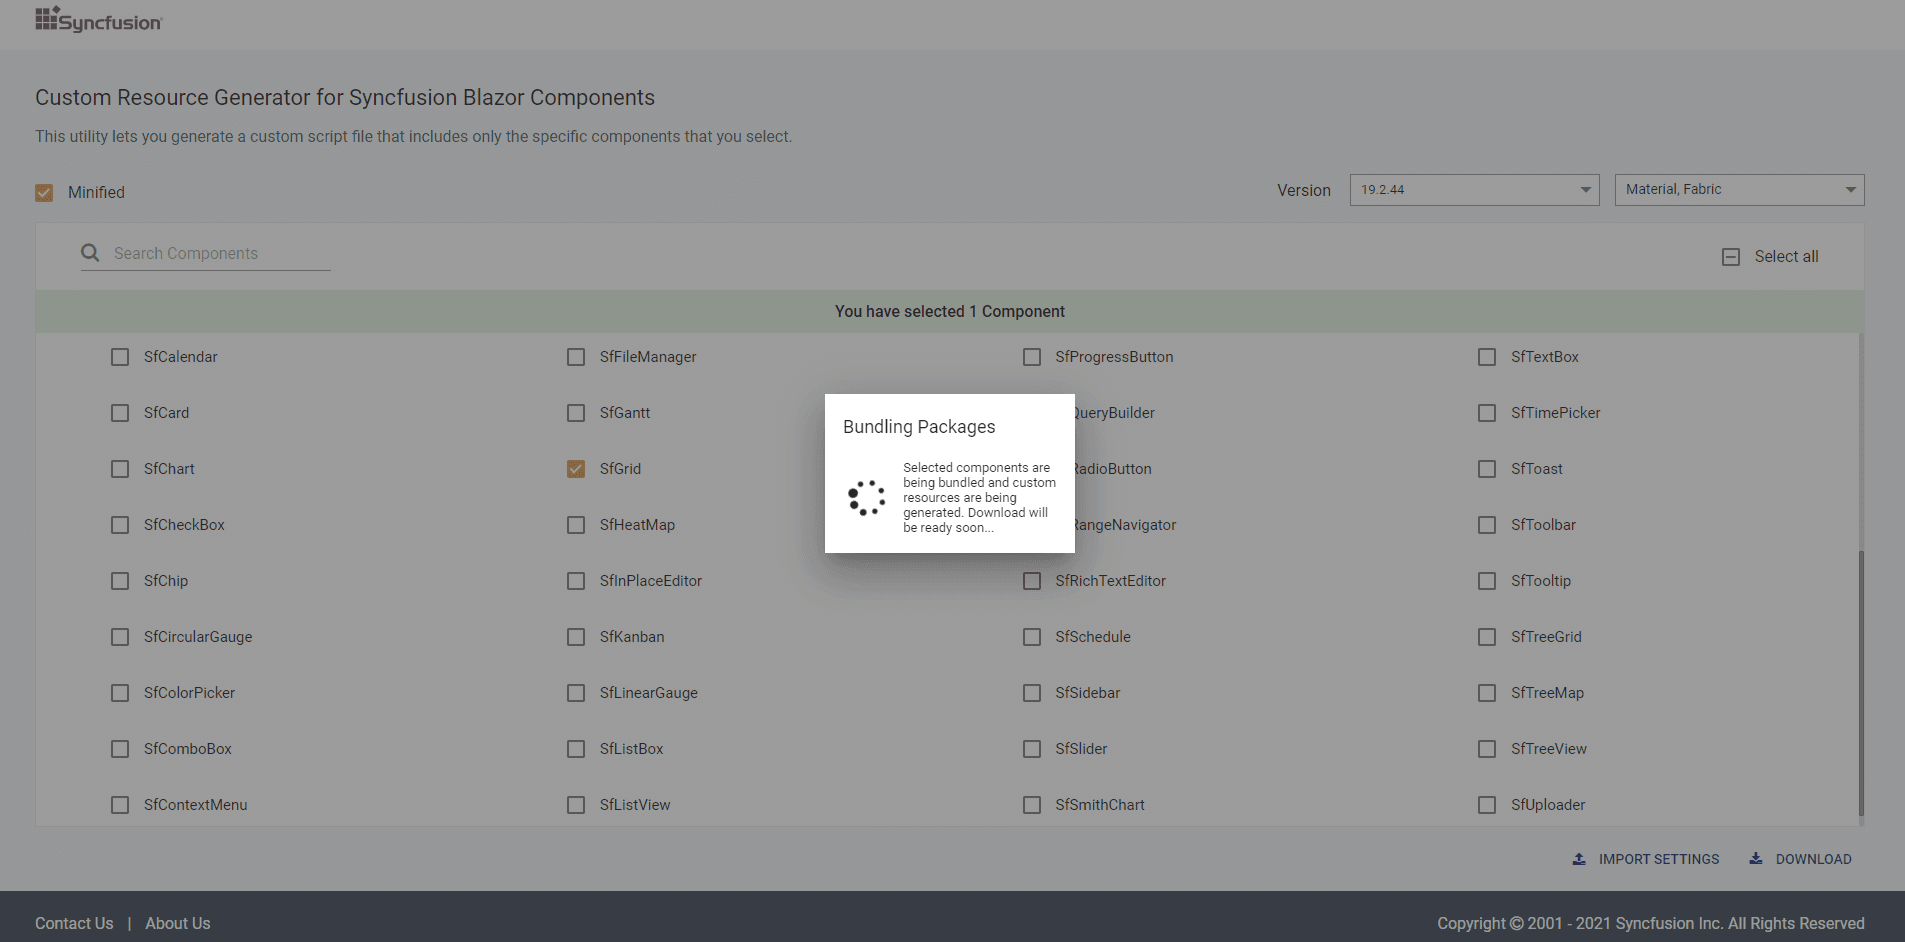
Task: Click the SfListView label
Action: pos(635,805)
